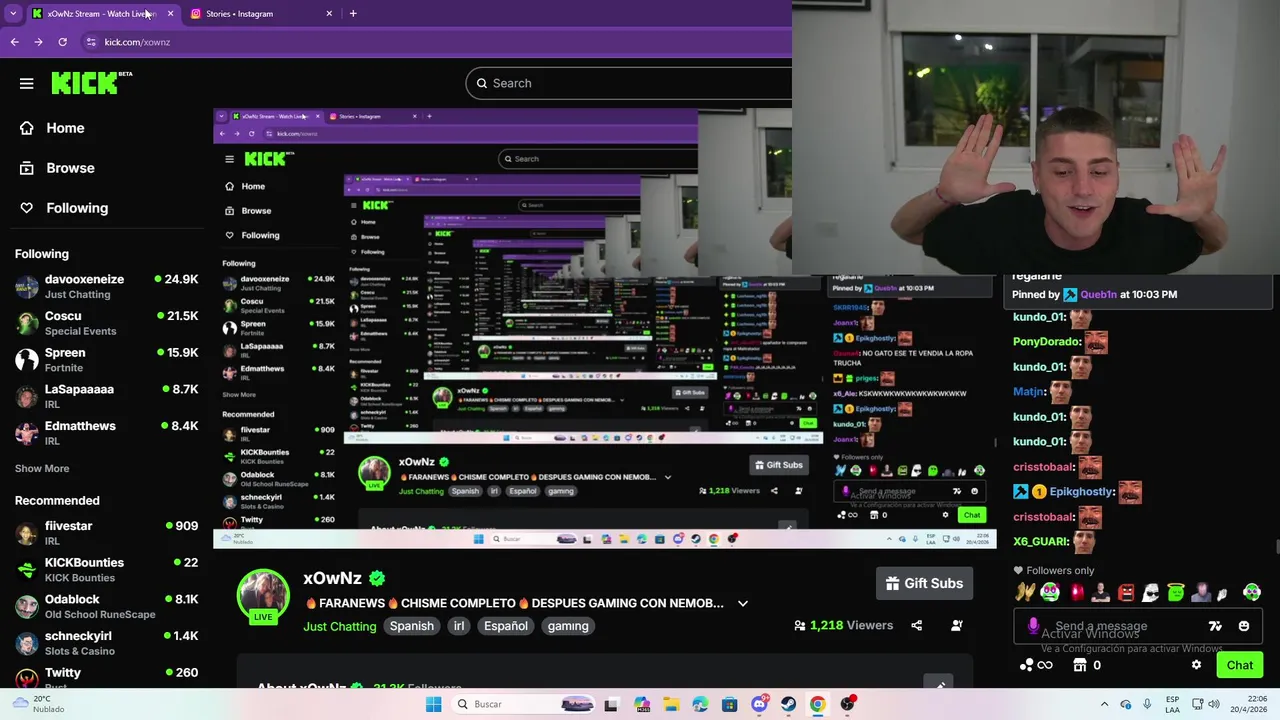Open schneckyirl recommended channel
1280x720 pixels.
[106, 643]
